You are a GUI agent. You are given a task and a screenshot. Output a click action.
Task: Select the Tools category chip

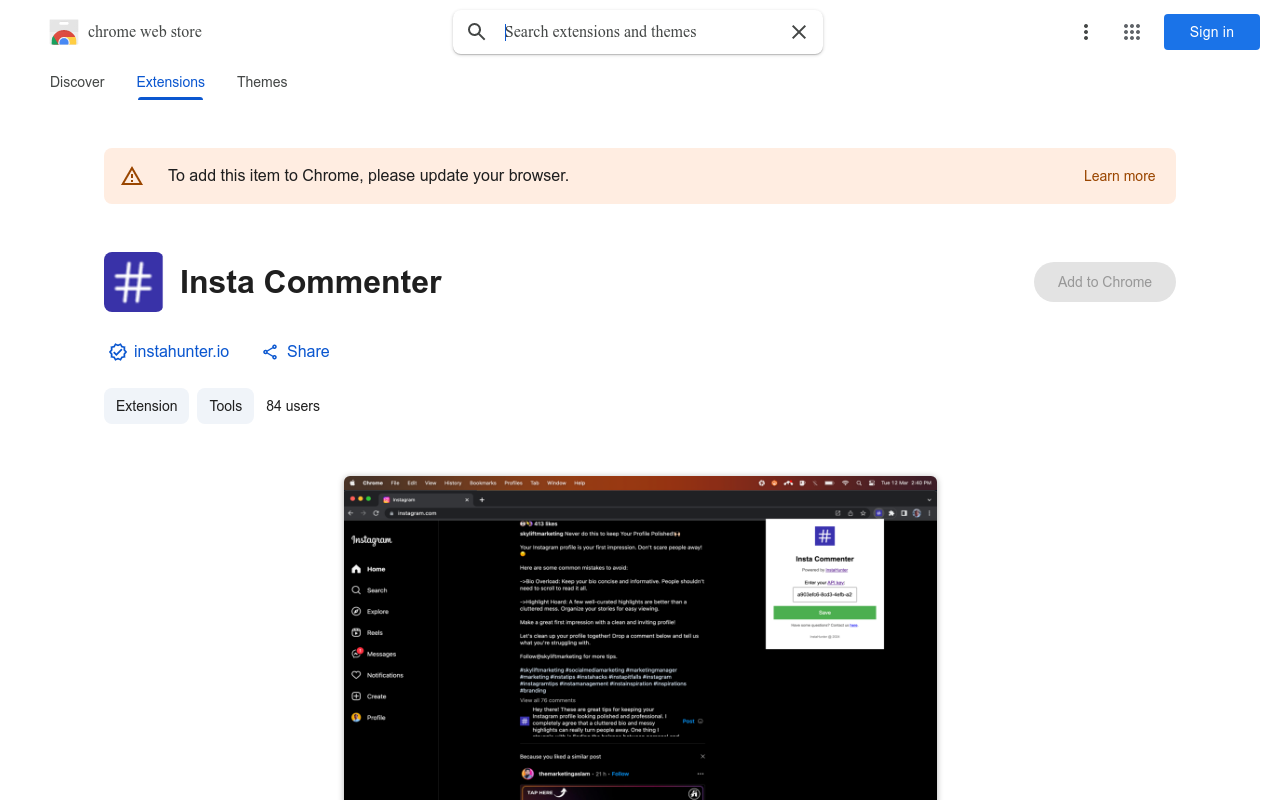[x=226, y=406]
